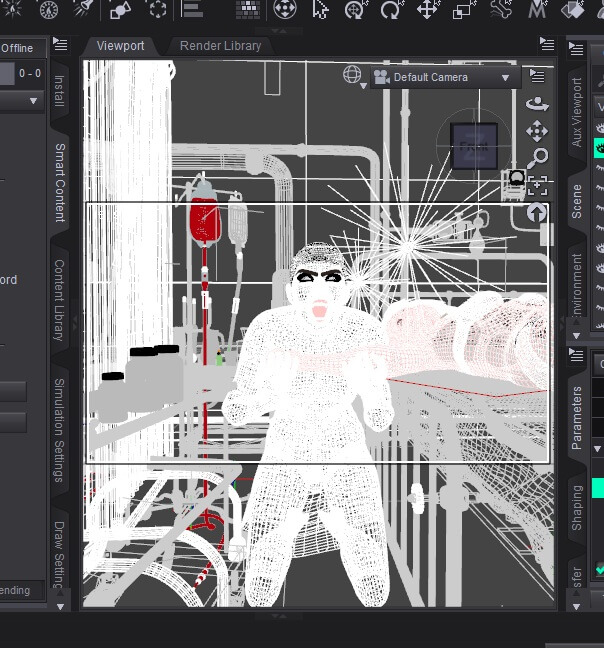Open the viewport options menu beside camera
The image size is (604, 661).
(x=537, y=76)
